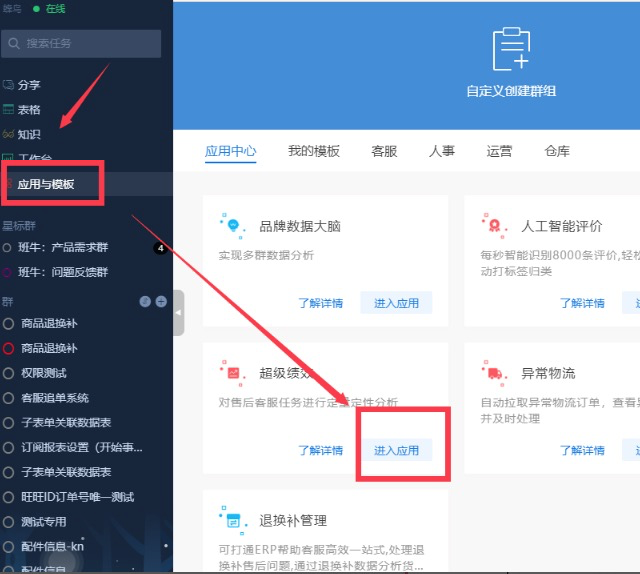640x574 pixels.
Task: Click the 表格 table icon
Action: point(8,109)
